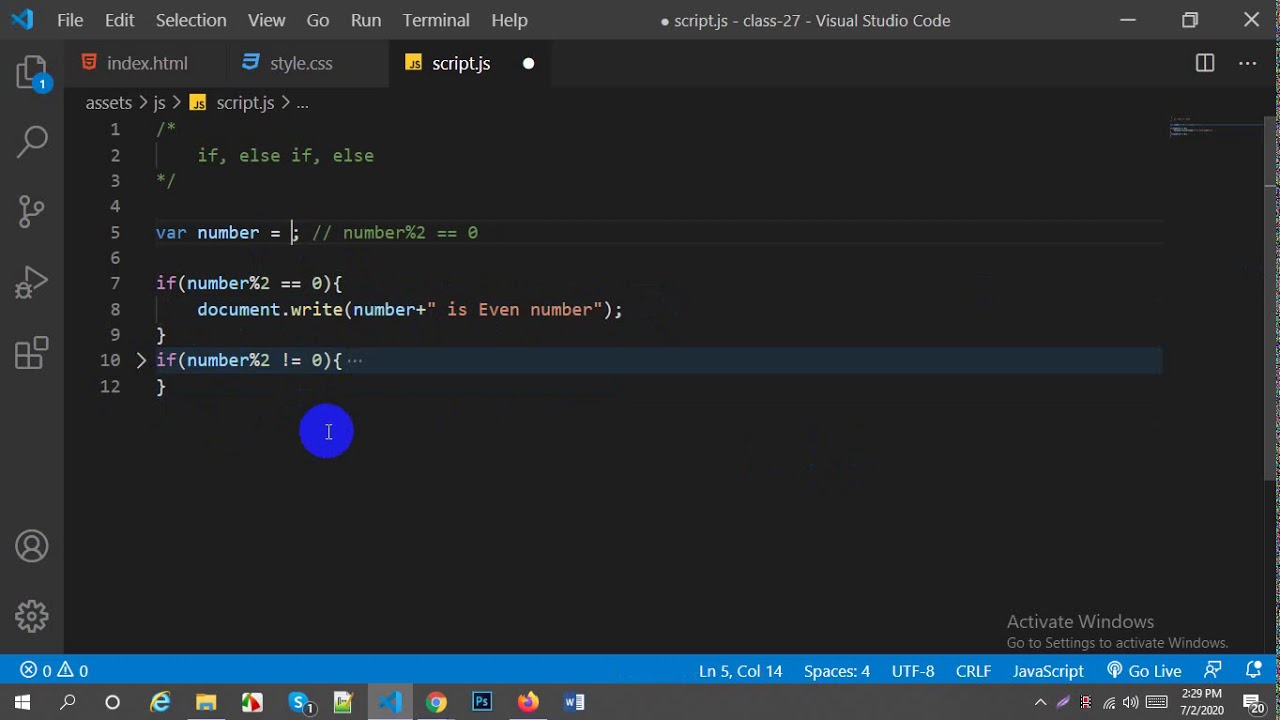The height and width of the screenshot is (720, 1280).
Task: Expand folded code block on line 10
Action: pos(141,360)
